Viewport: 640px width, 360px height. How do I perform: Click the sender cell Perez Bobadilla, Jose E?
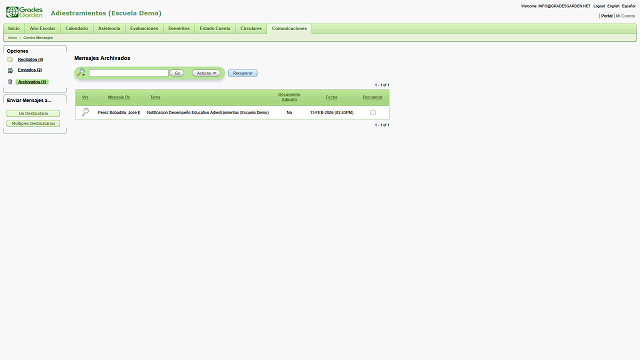(119, 113)
